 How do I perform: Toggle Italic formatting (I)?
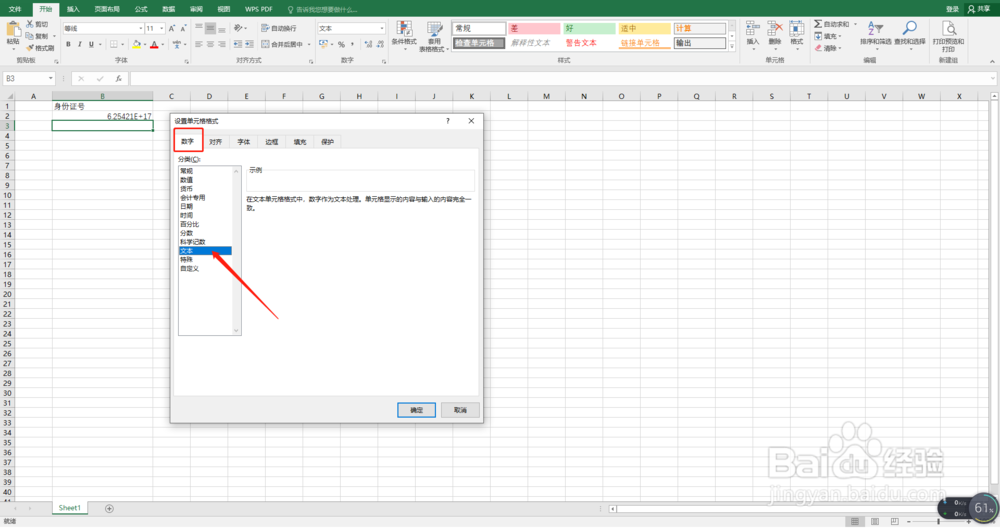pos(80,44)
